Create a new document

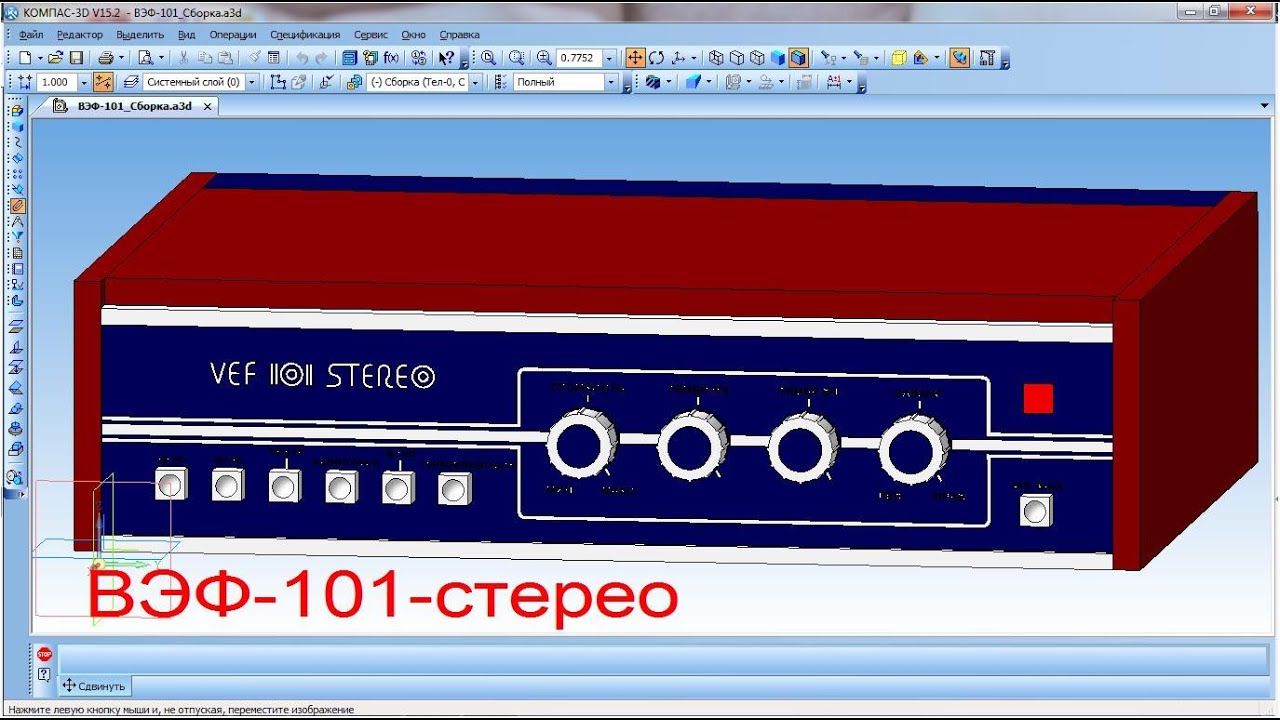click(x=25, y=58)
